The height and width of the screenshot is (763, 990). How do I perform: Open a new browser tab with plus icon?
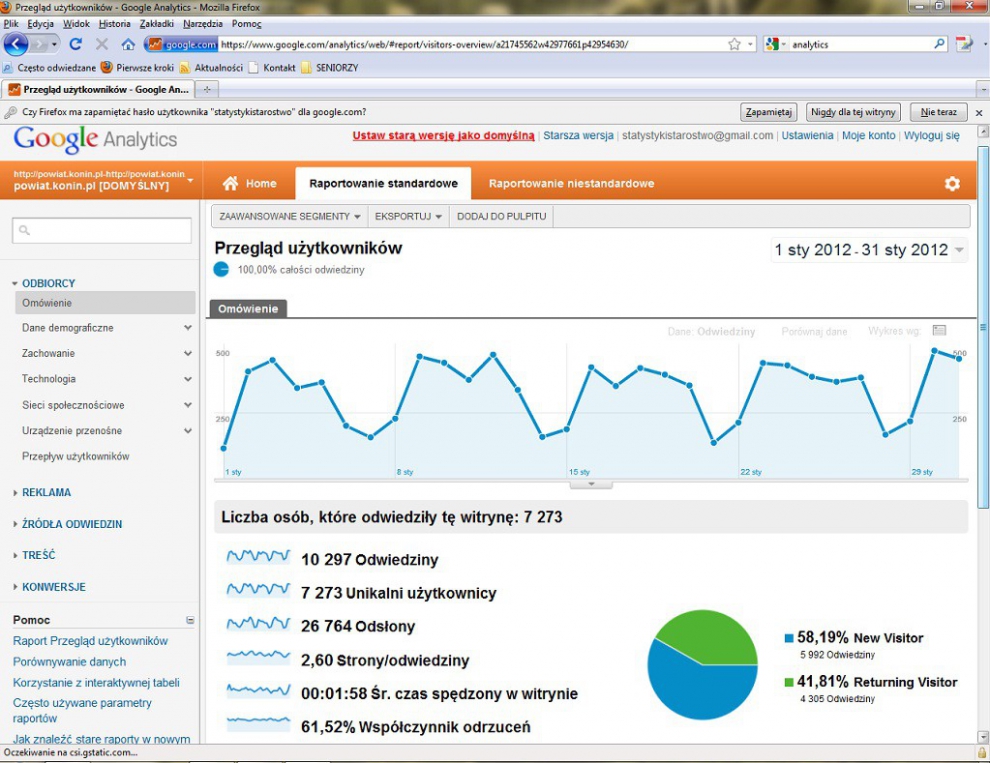coord(207,90)
